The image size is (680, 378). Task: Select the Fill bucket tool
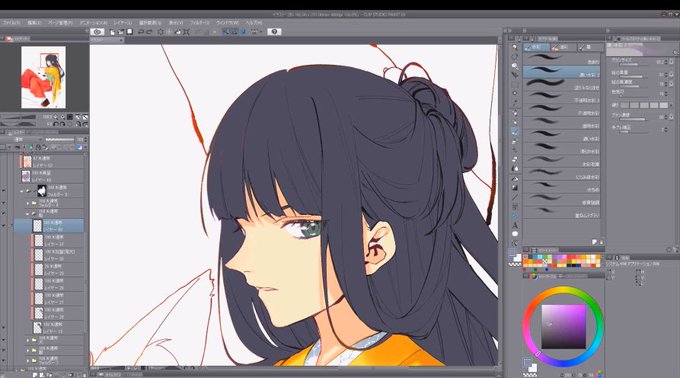(x=515, y=179)
